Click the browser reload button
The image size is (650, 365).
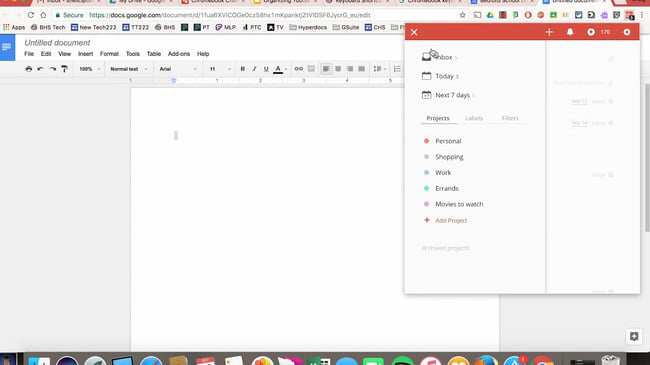(x=30, y=15)
